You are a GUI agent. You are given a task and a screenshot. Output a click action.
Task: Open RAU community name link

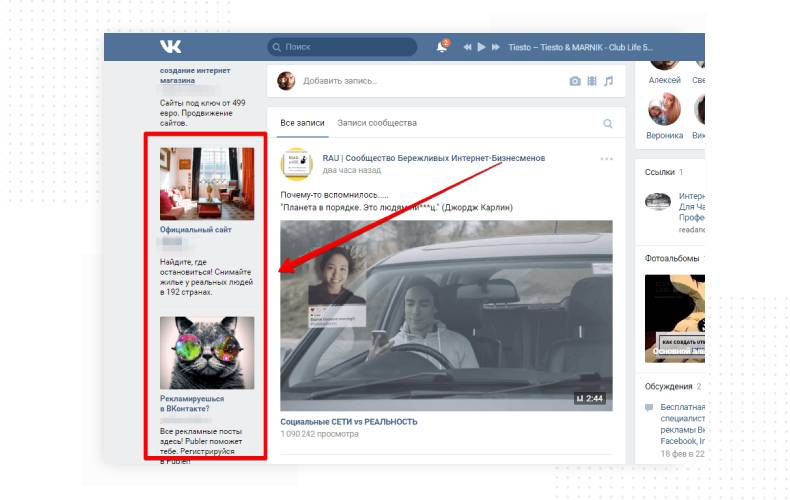pyautogui.click(x=434, y=158)
